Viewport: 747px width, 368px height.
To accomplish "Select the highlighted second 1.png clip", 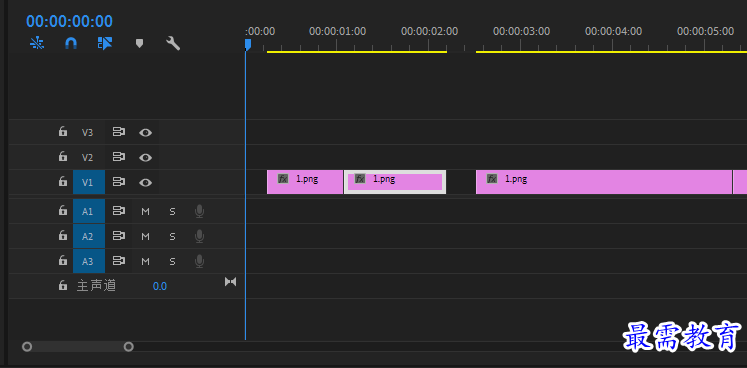I will [x=394, y=182].
